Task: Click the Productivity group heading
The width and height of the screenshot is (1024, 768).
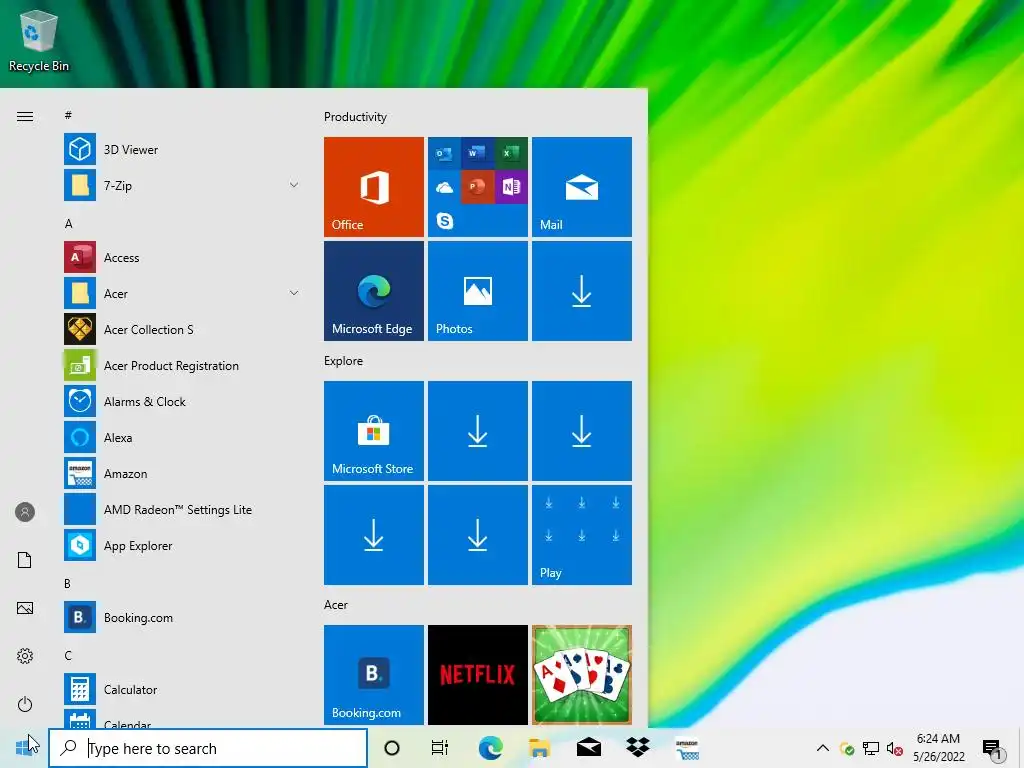Action: pos(355,117)
